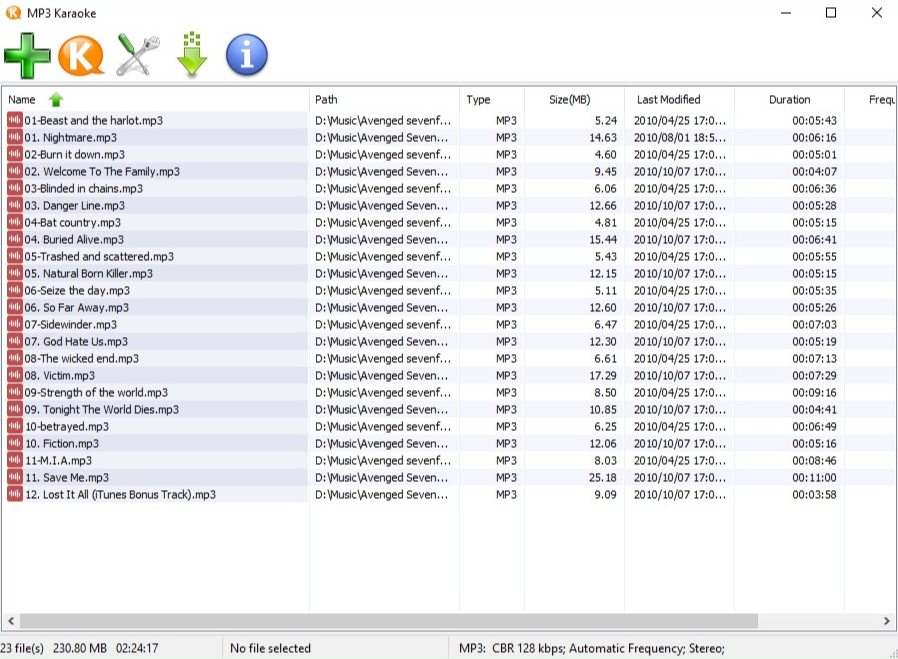Click the No file selected status text
The image size is (898, 659).
click(x=270, y=648)
